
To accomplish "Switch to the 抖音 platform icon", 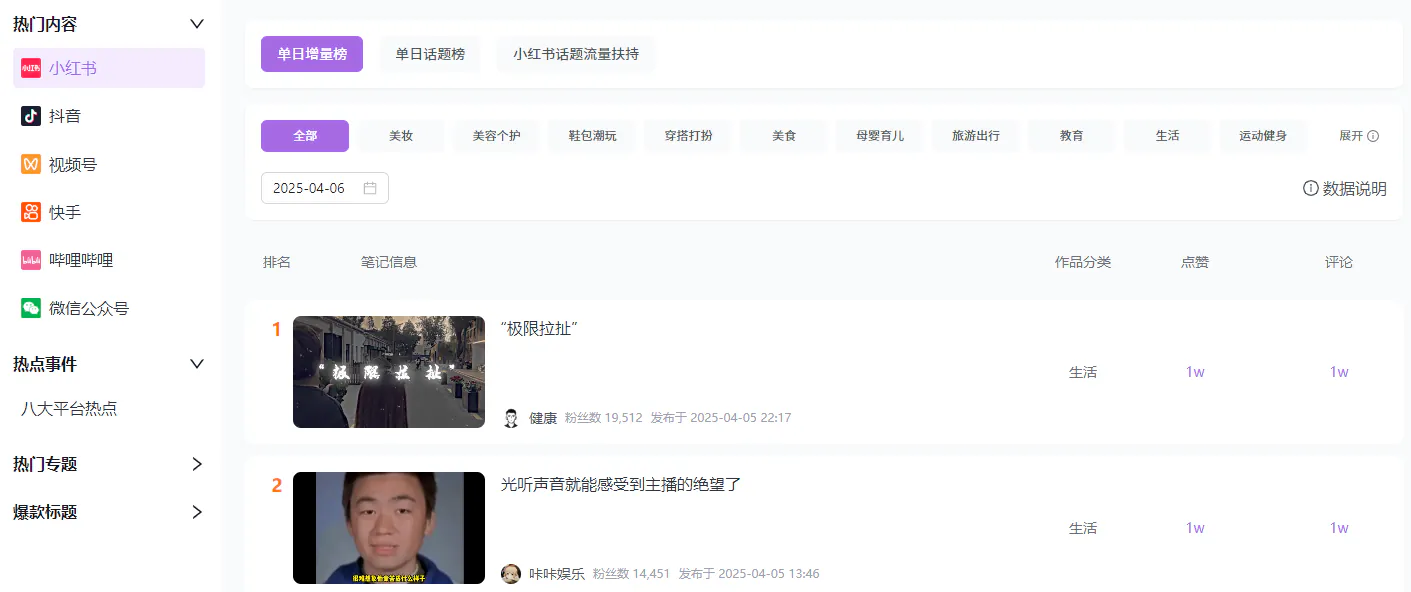I will [29, 116].
